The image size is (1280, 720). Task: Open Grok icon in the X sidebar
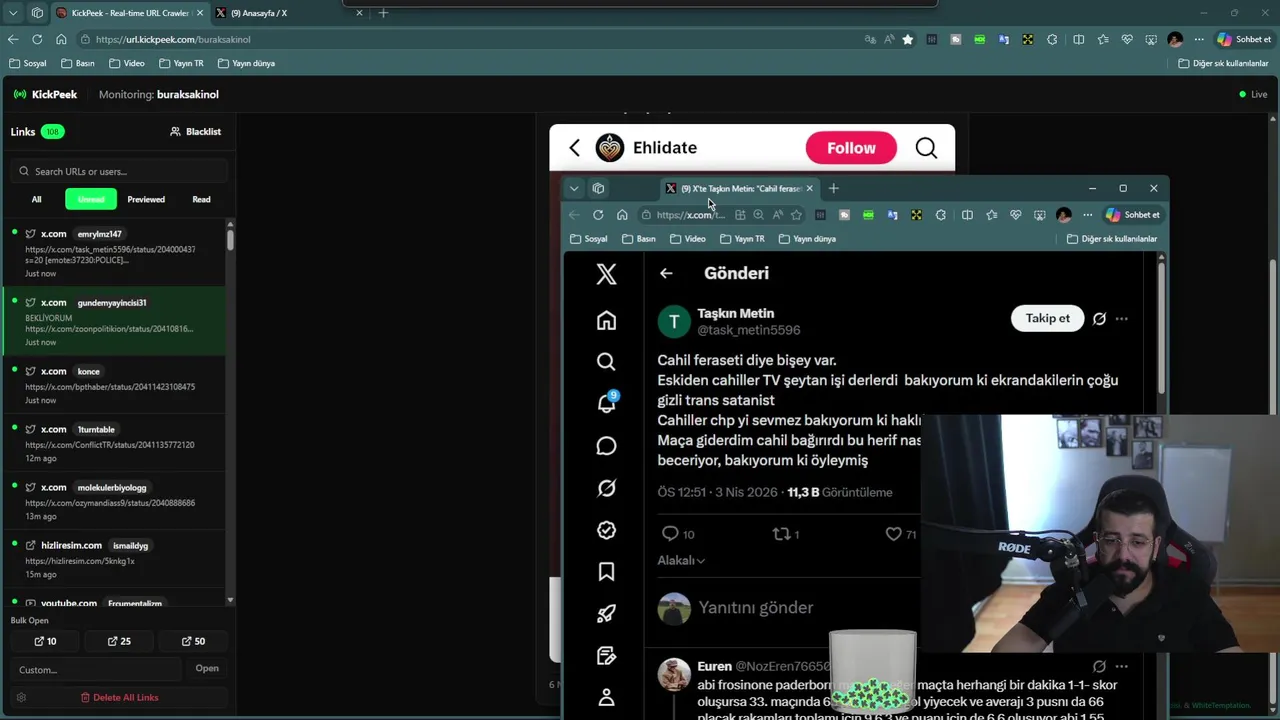click(x=606, y=488)
